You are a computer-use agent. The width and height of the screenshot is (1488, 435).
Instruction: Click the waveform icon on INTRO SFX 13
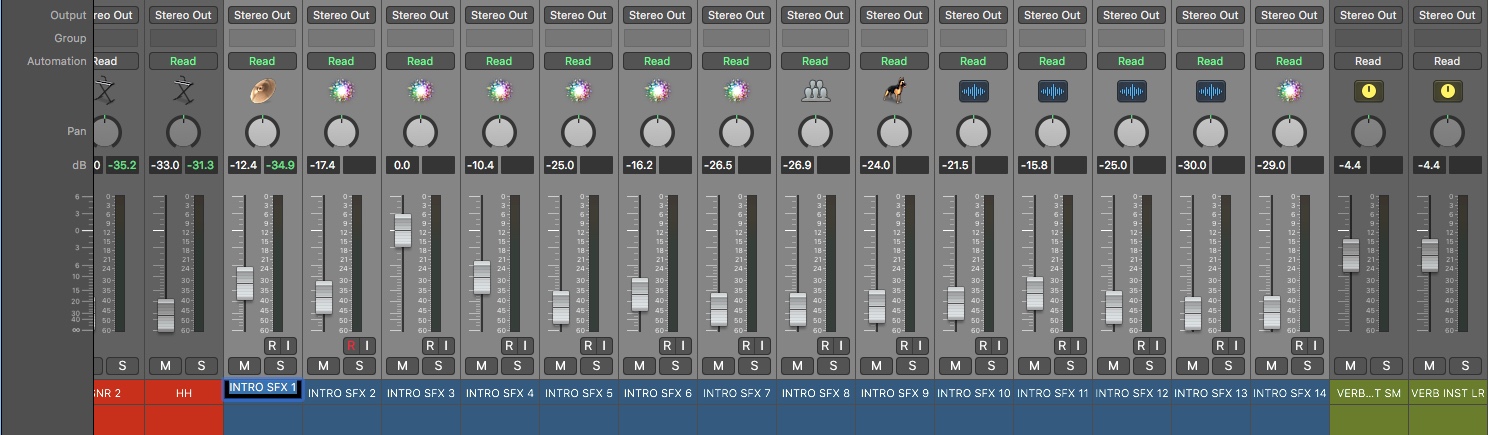pos(1210,92)
